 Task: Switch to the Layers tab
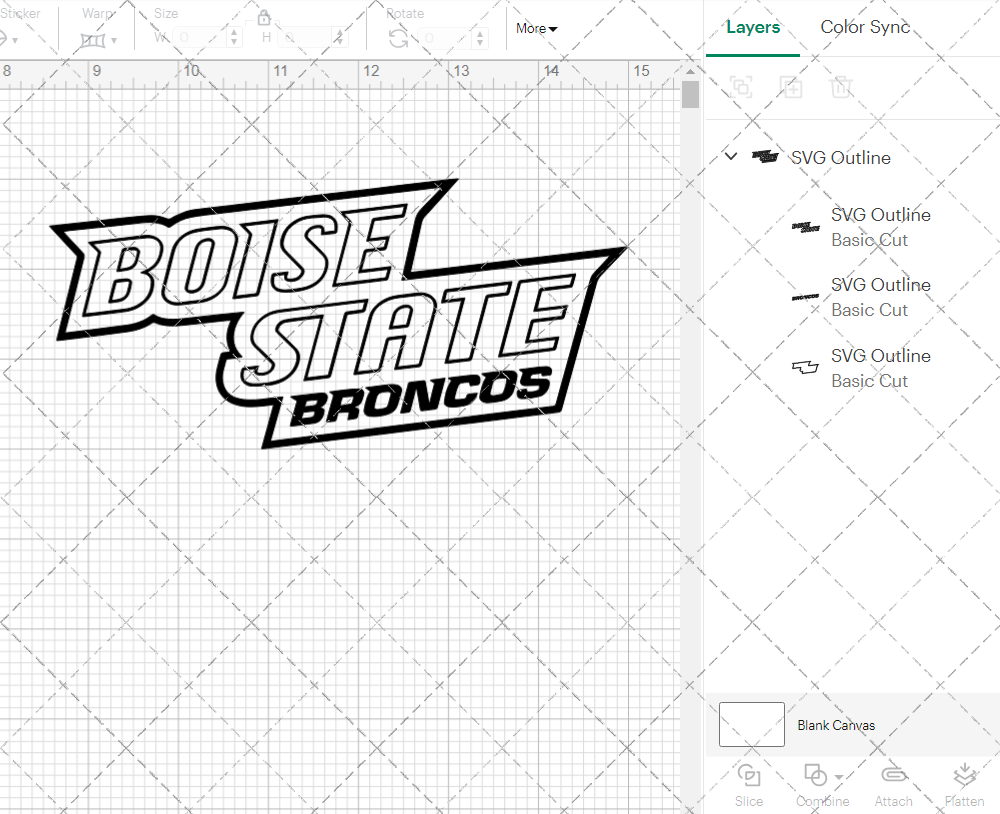point(753,27)
